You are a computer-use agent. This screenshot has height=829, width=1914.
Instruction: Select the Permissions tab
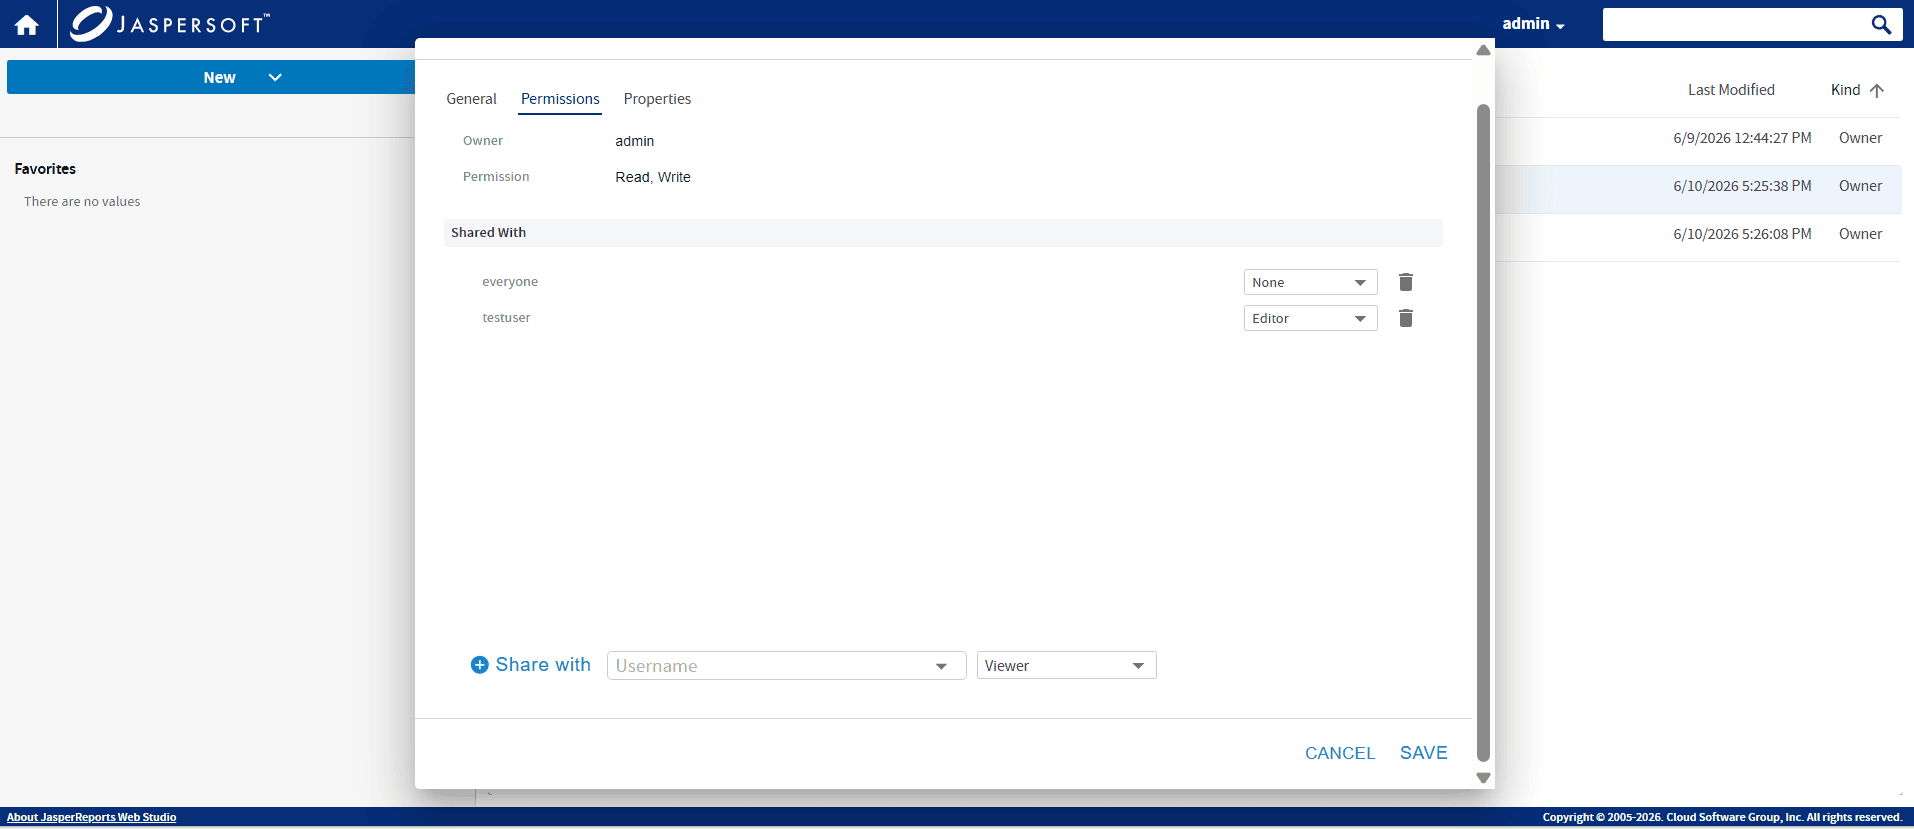point(560,99)
